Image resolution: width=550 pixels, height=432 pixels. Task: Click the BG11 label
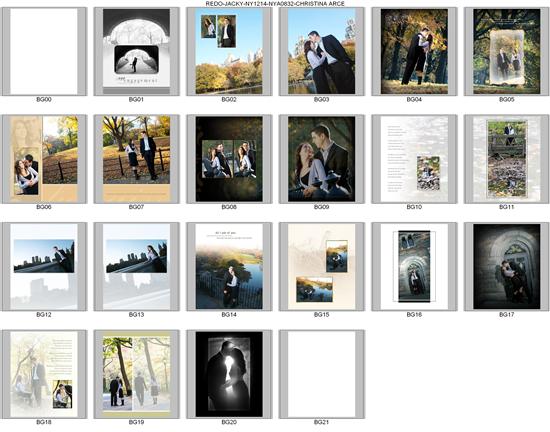(x=507, y=207)
